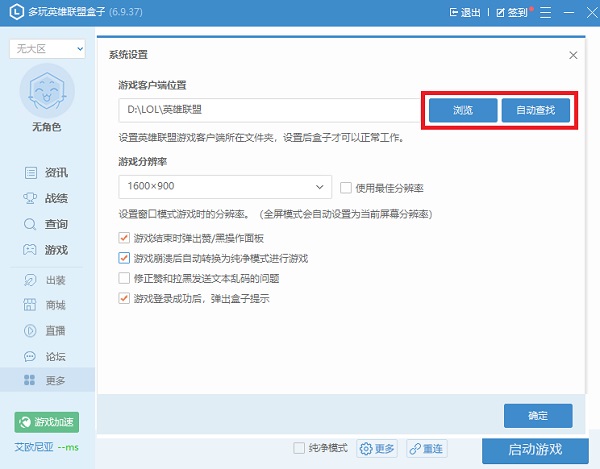Close the 系统设置 settings dialog
This screenshot has height=469, width=600.
tap(573, 55)
